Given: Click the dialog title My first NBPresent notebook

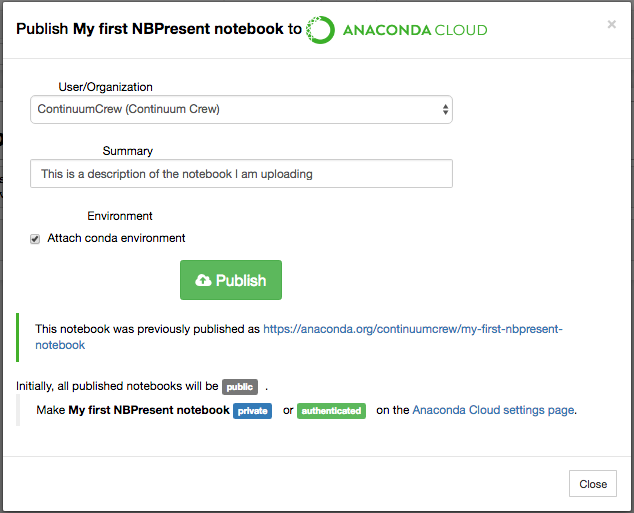Looking at the screenshot, I should pyautogui.click(x=178, y=29).
